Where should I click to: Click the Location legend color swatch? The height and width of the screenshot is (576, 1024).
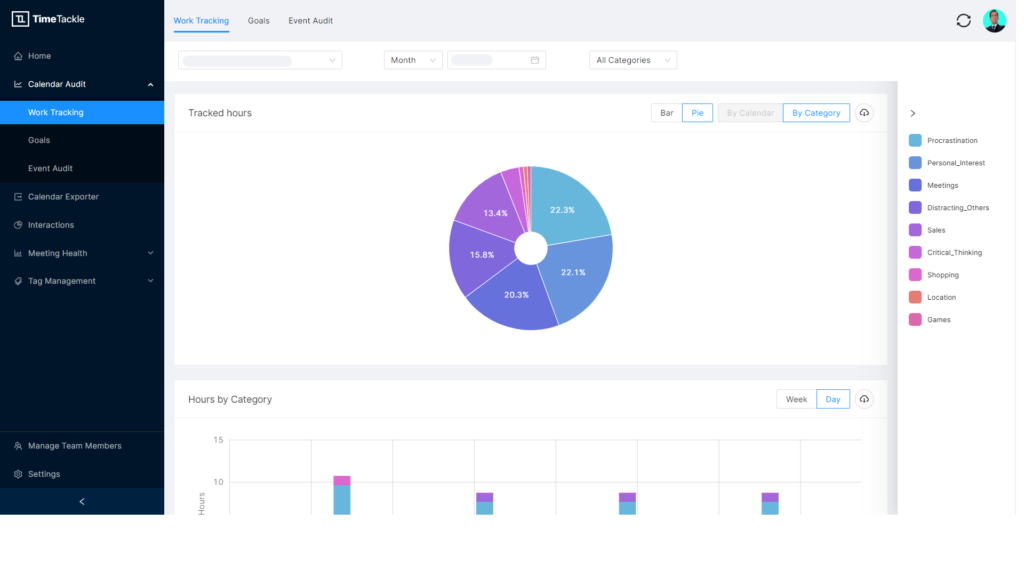[915, 297]
